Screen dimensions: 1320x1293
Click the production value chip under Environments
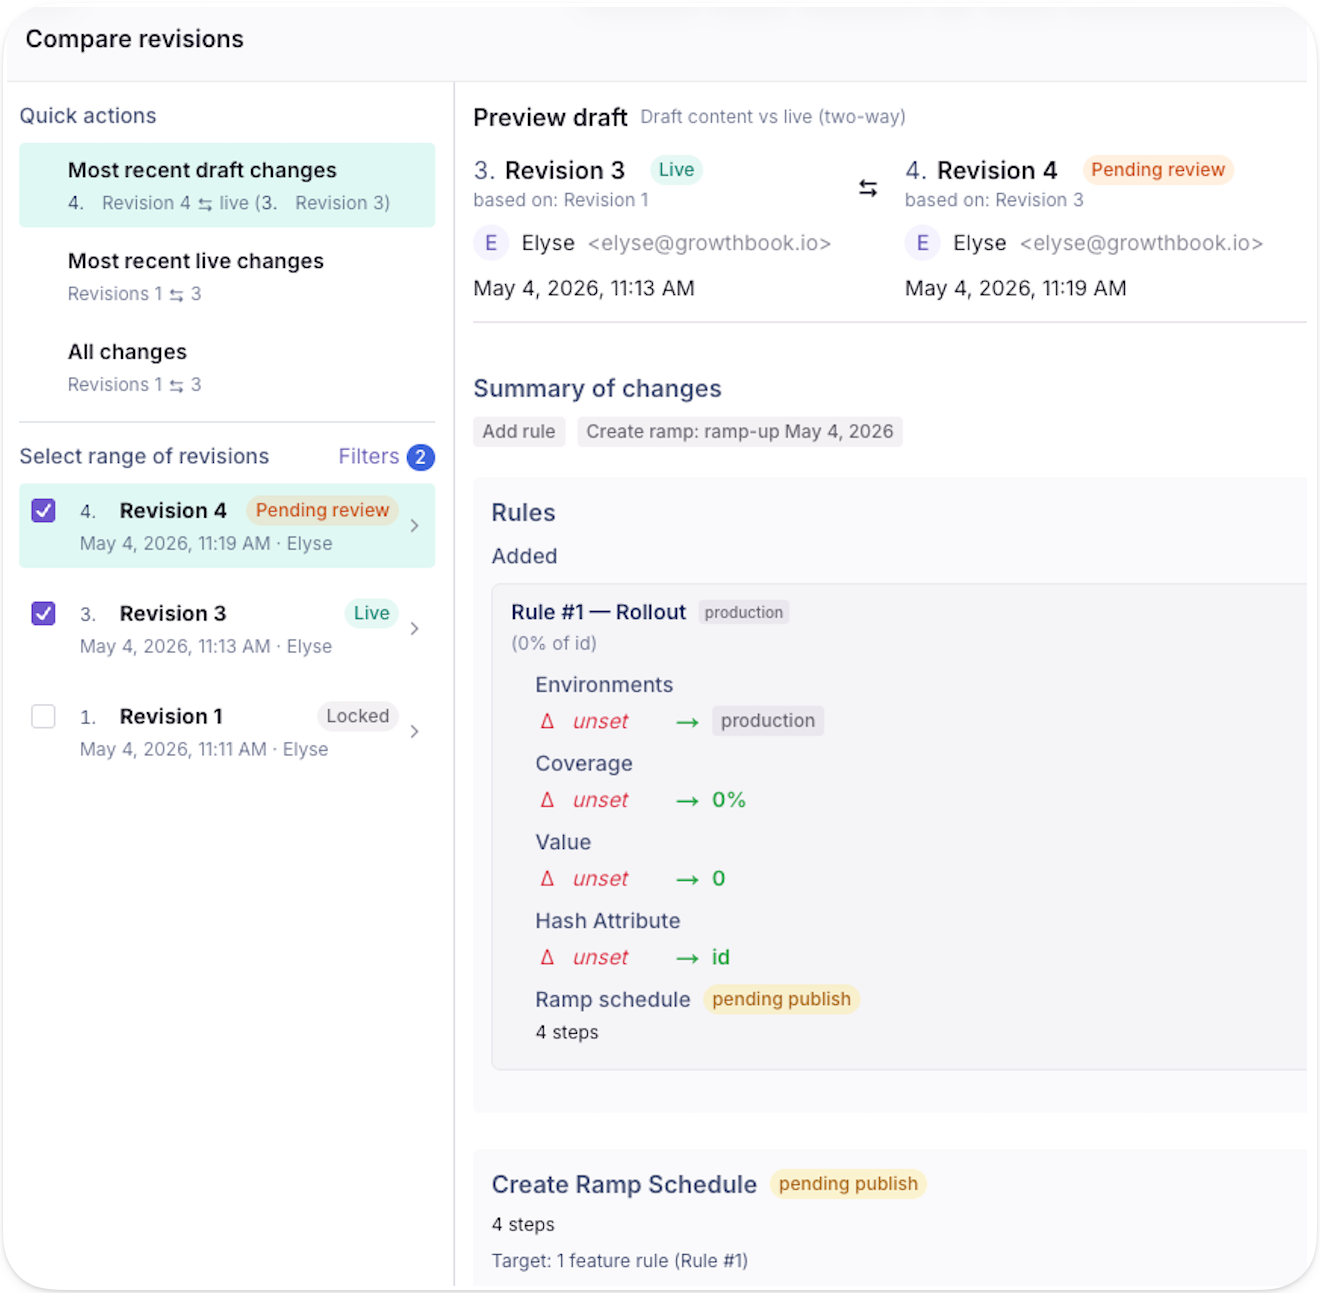[768, 721]
